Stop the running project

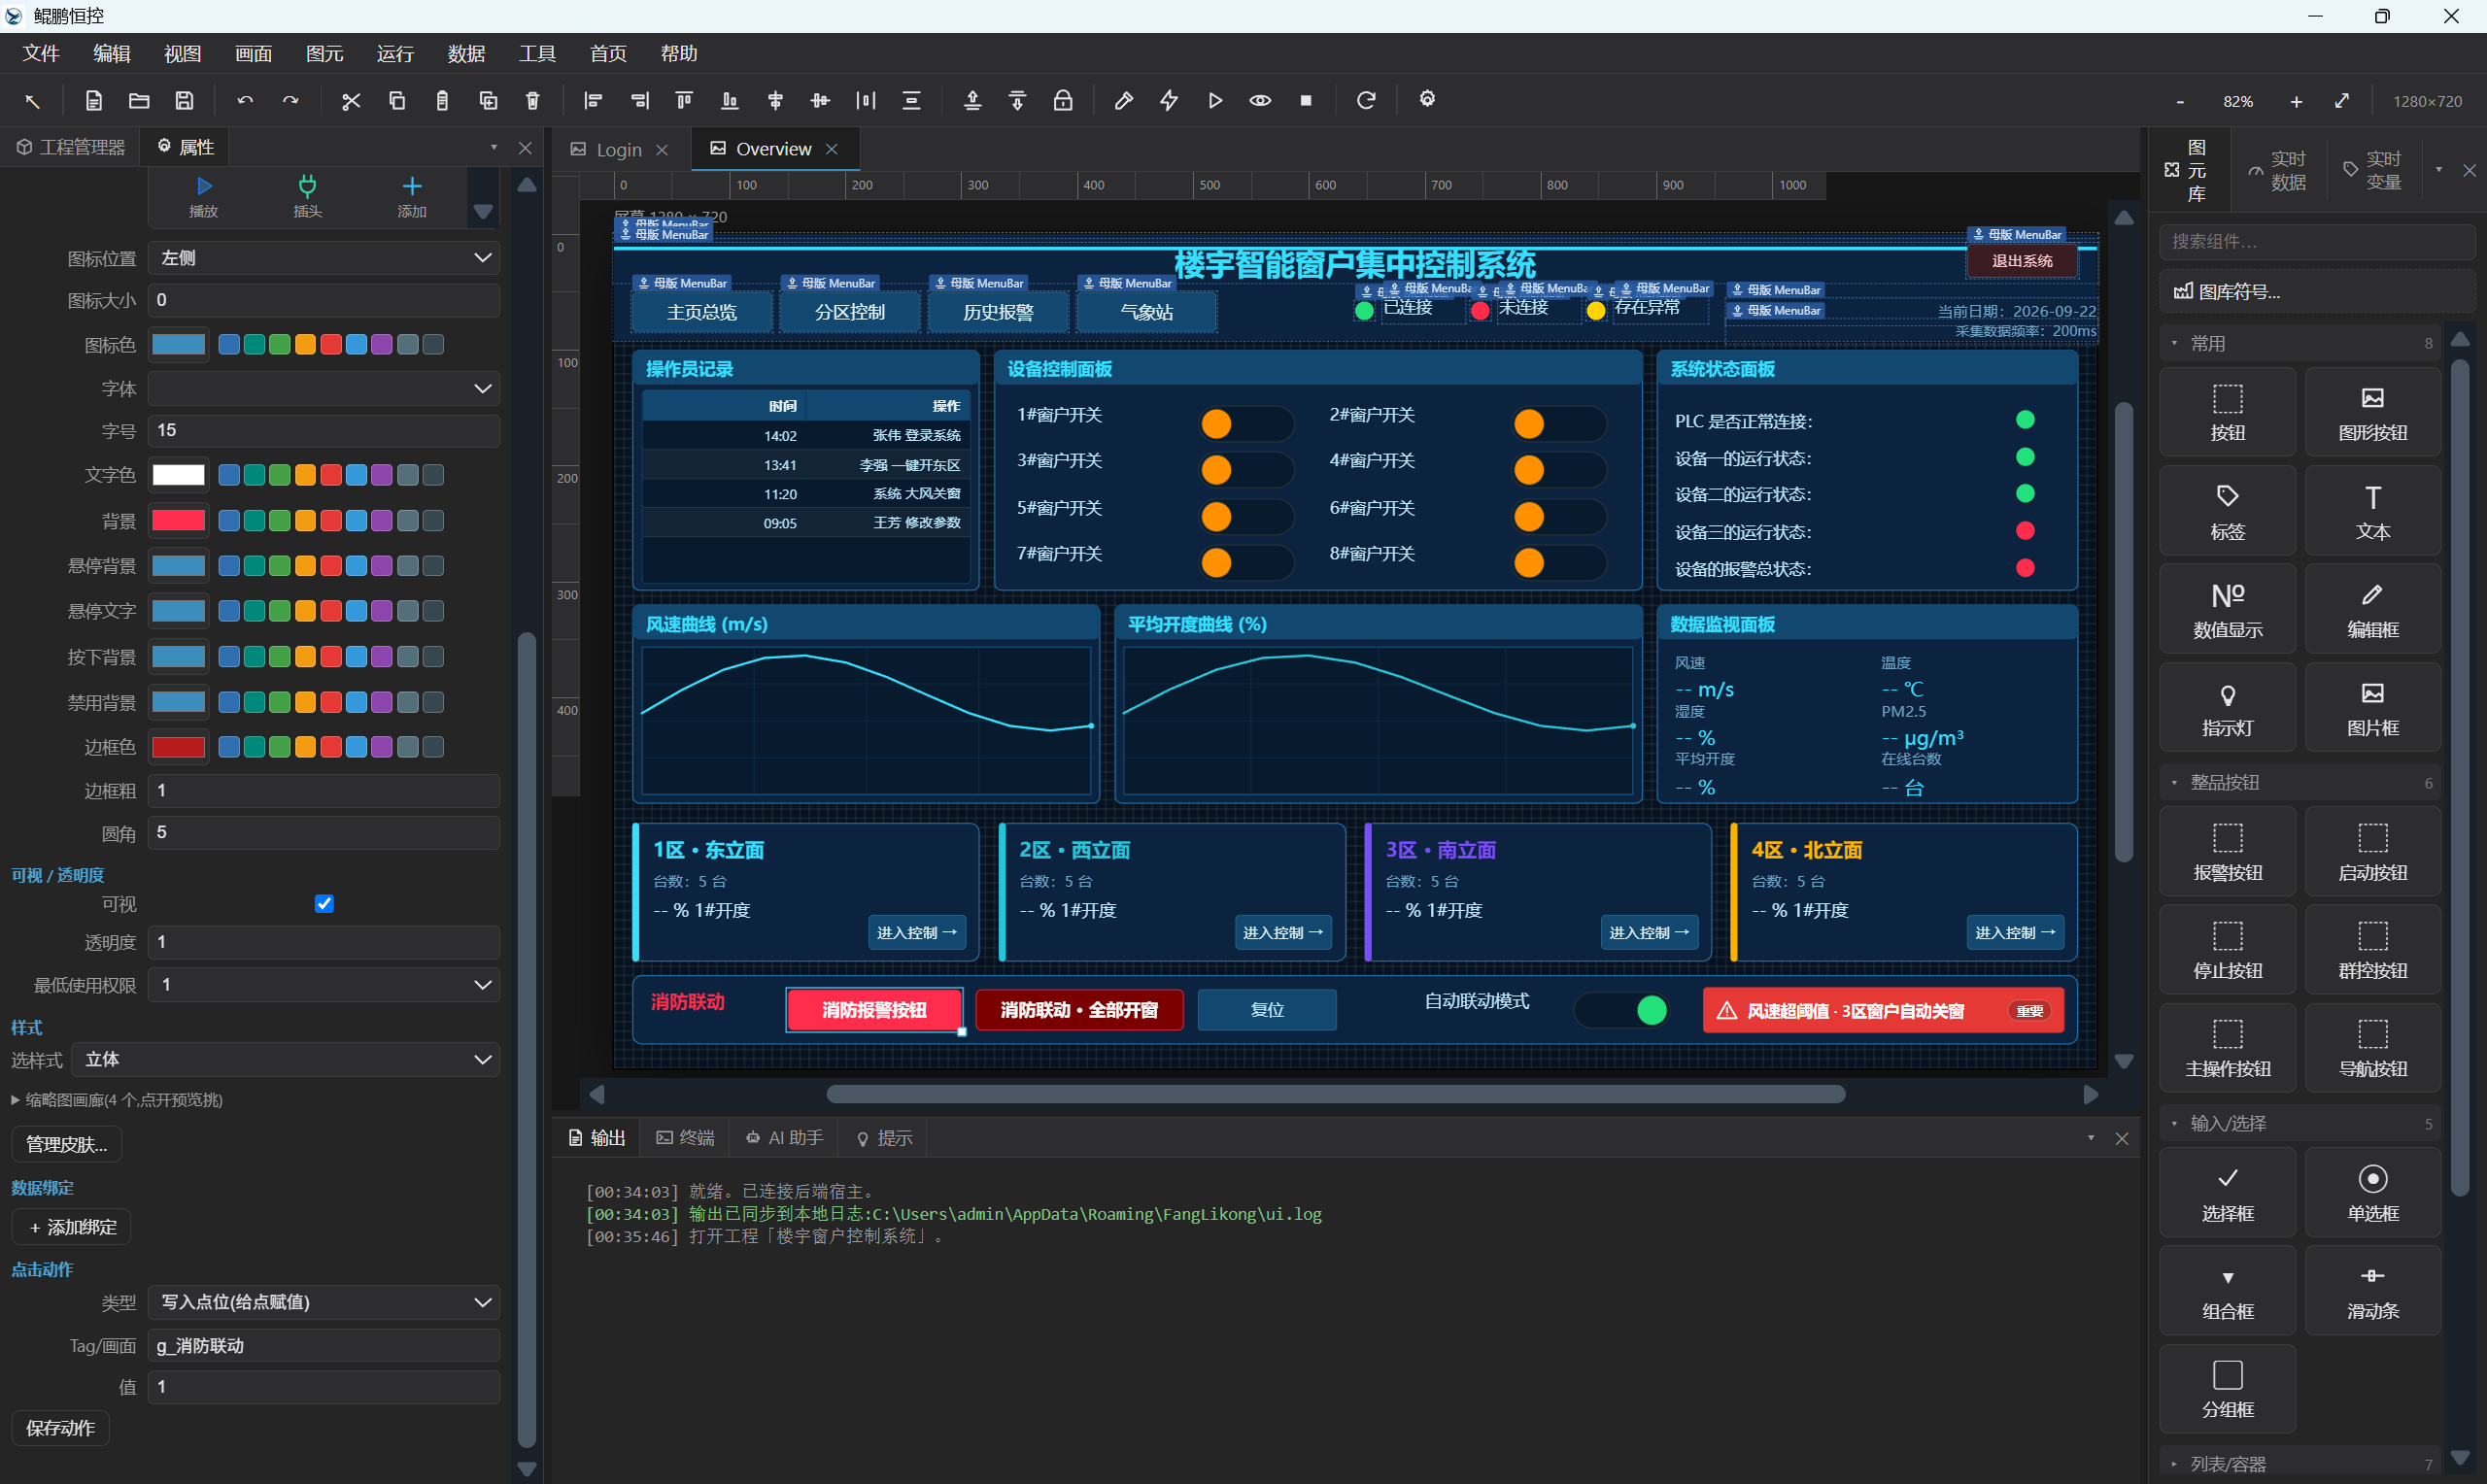(x=1306, y=101)
